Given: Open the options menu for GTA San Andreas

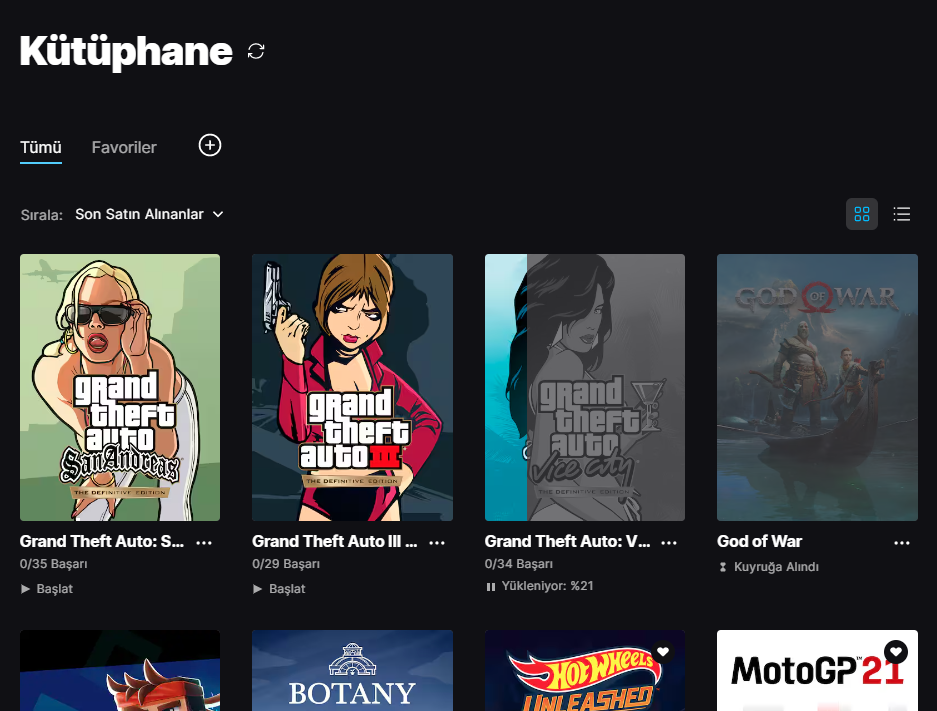Looking at the screenshot, I should 204,543.
